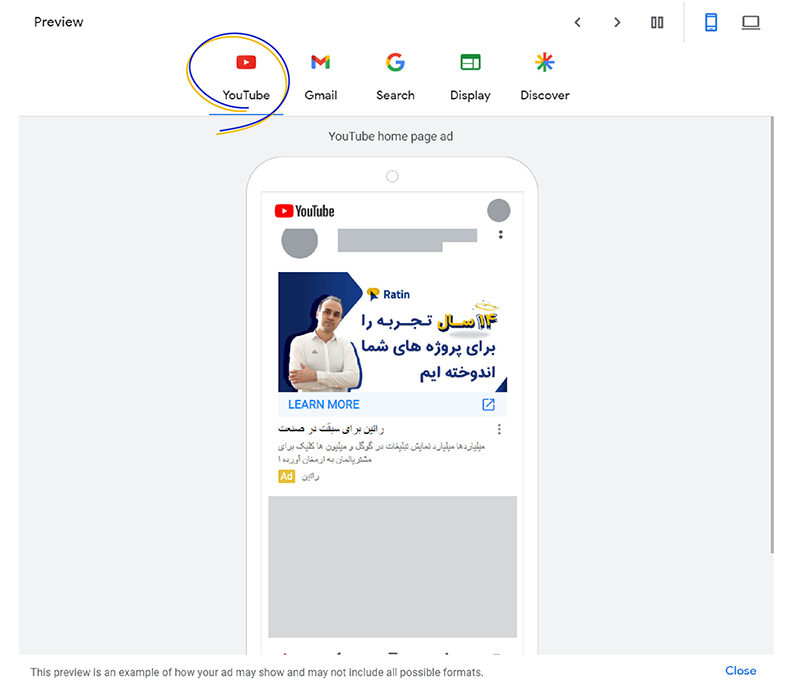This screenshot has height=684, width=800.
Task: Click the profile avatar circle in YouTube header
Action: tap(498, 211)
